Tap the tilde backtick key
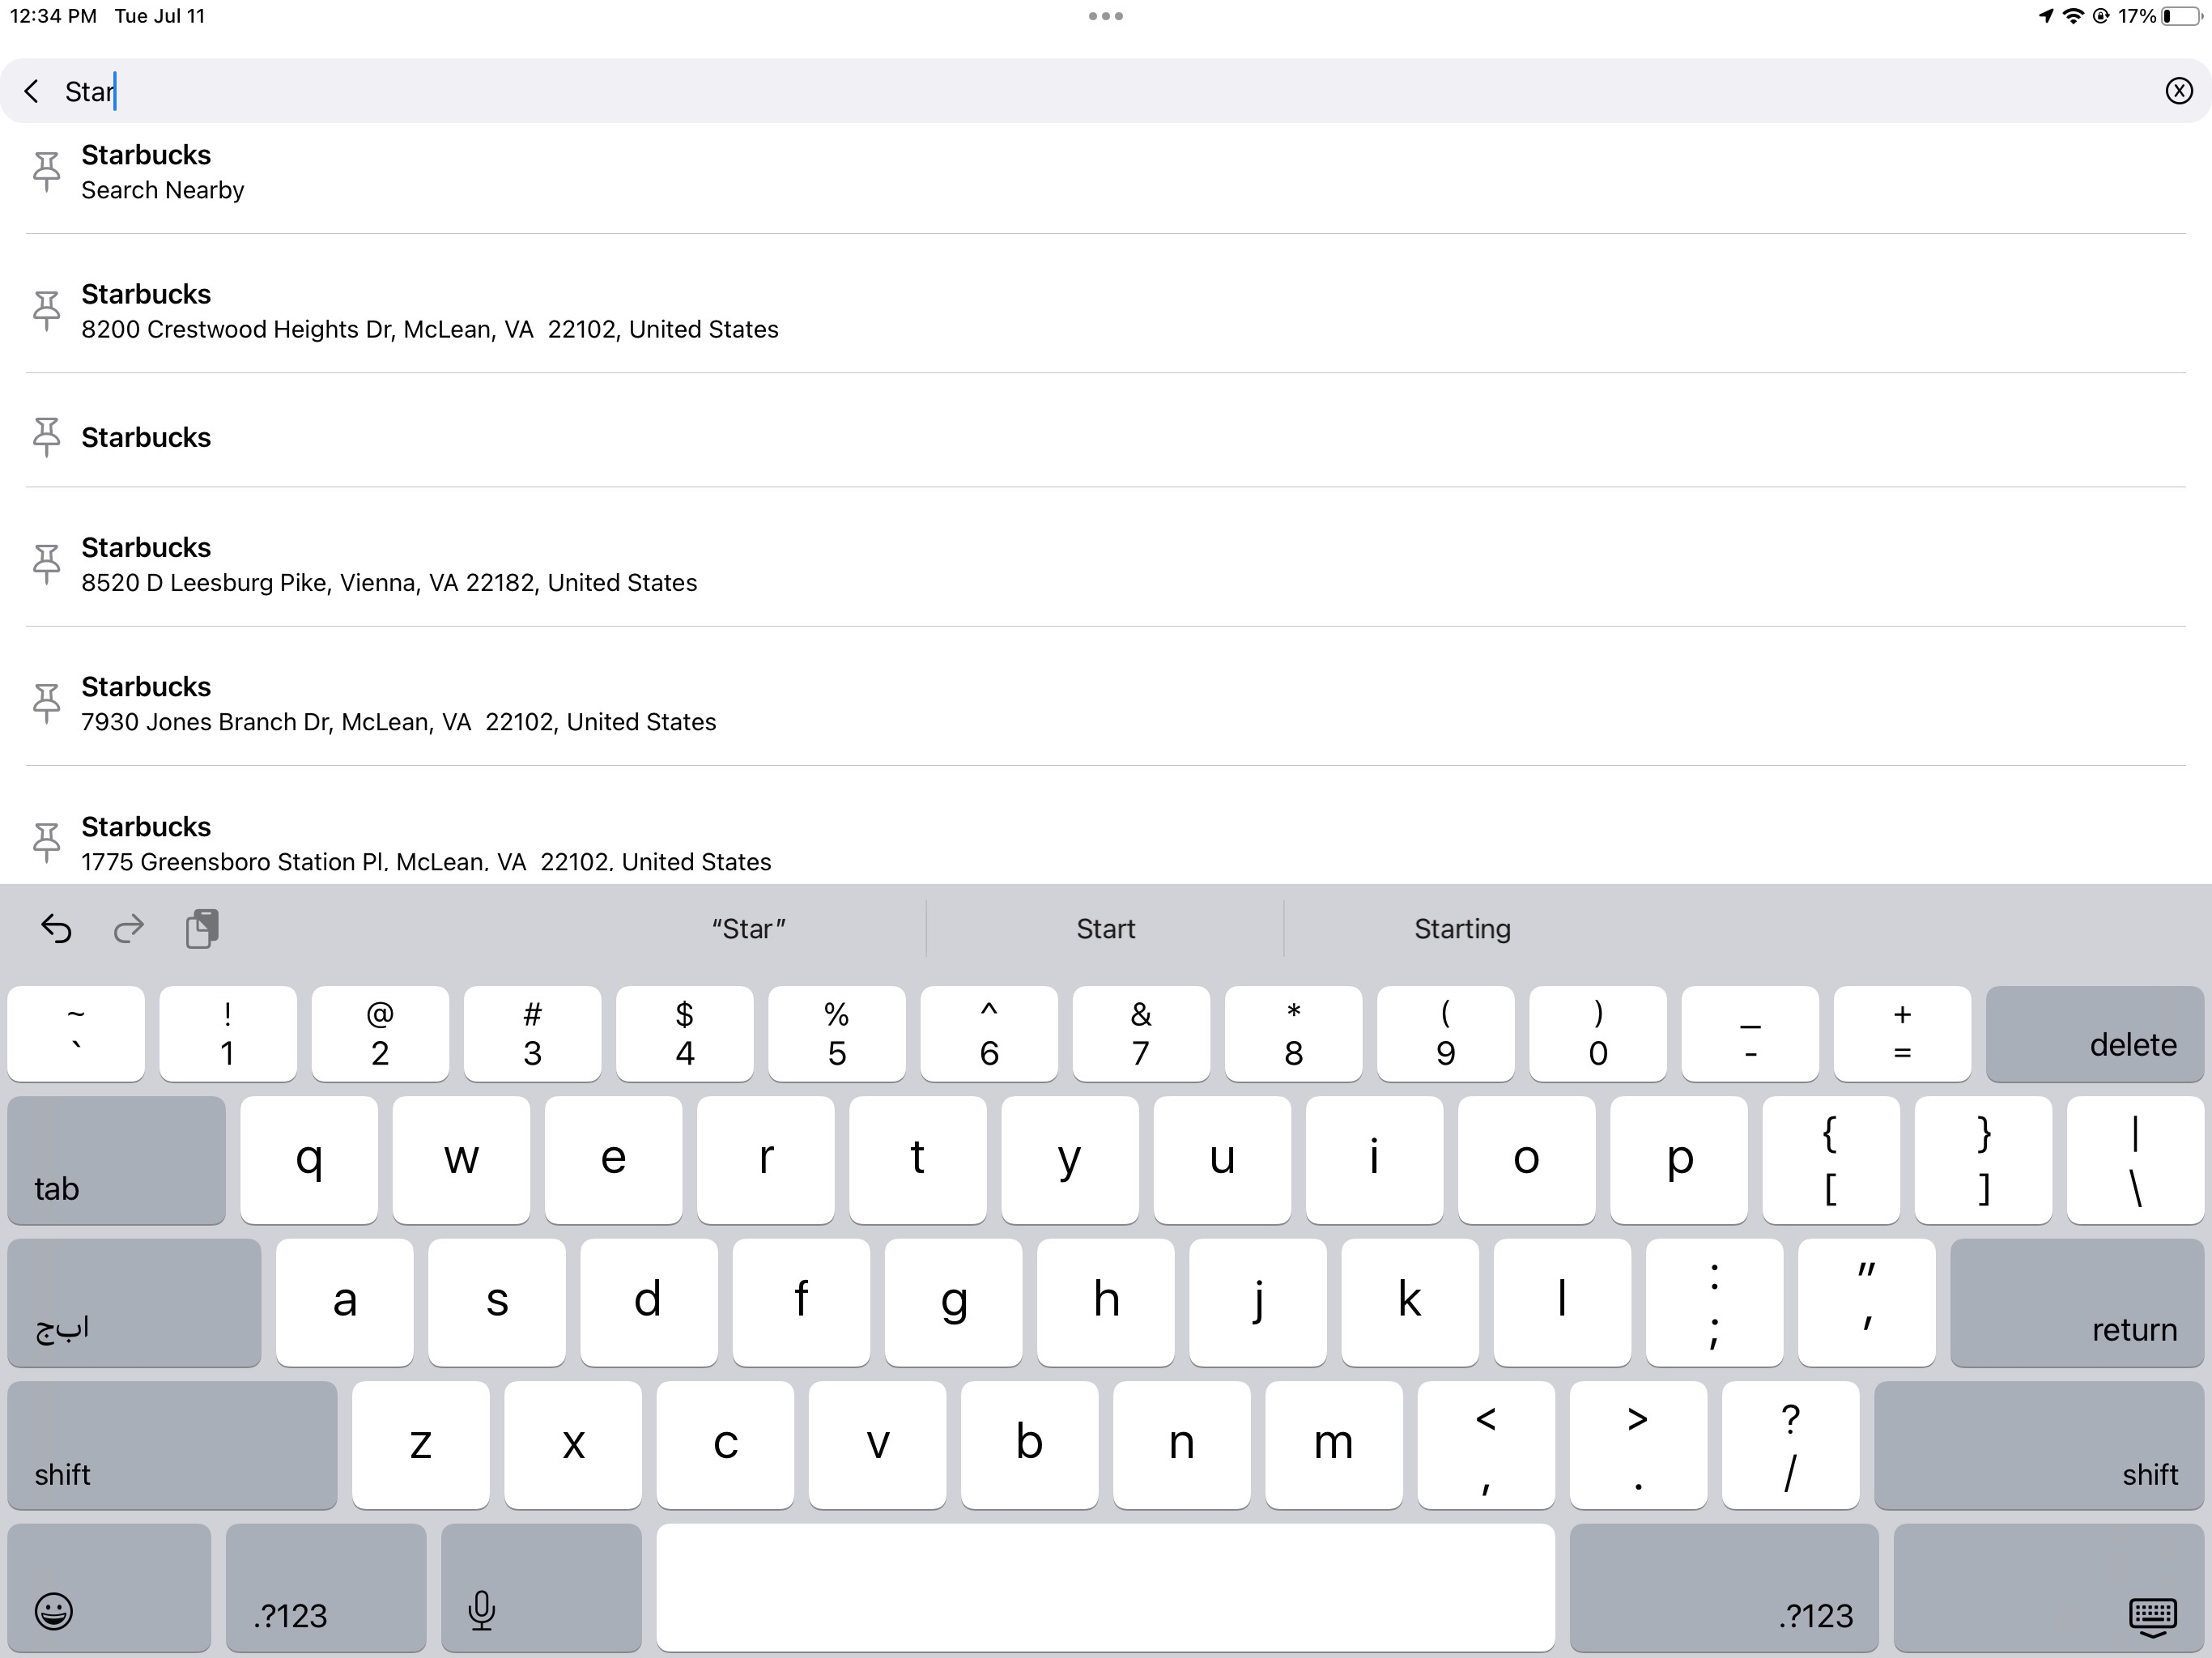The image size is (2212, 1658). 76,1034
